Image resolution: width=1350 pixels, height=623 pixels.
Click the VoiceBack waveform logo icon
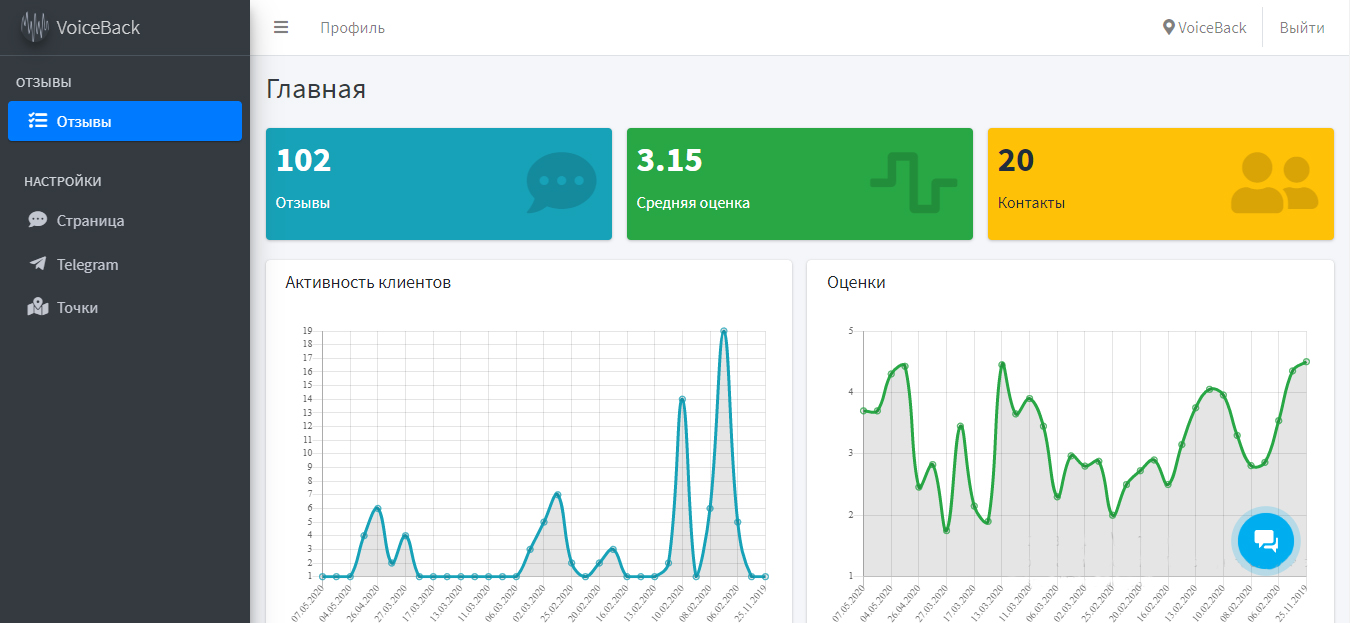click(x=36, y=27)
